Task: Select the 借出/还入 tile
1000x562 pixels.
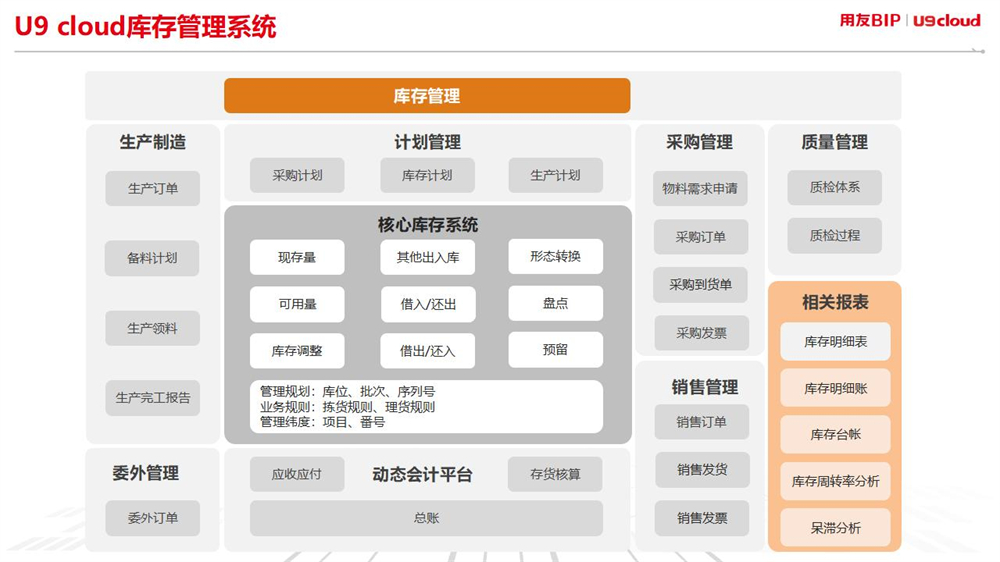Action: click(427, 351)
